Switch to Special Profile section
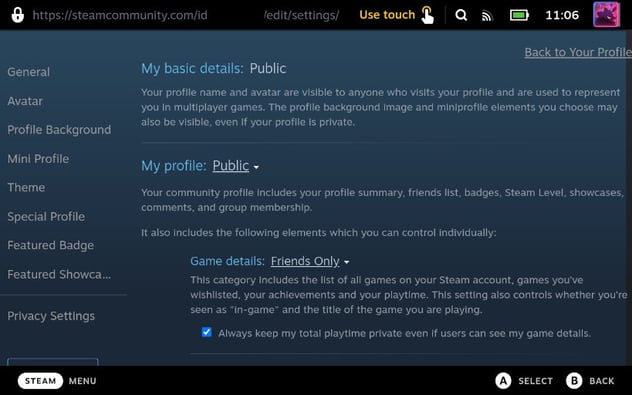Screen dimensions: 632x395 coord(46,216)
